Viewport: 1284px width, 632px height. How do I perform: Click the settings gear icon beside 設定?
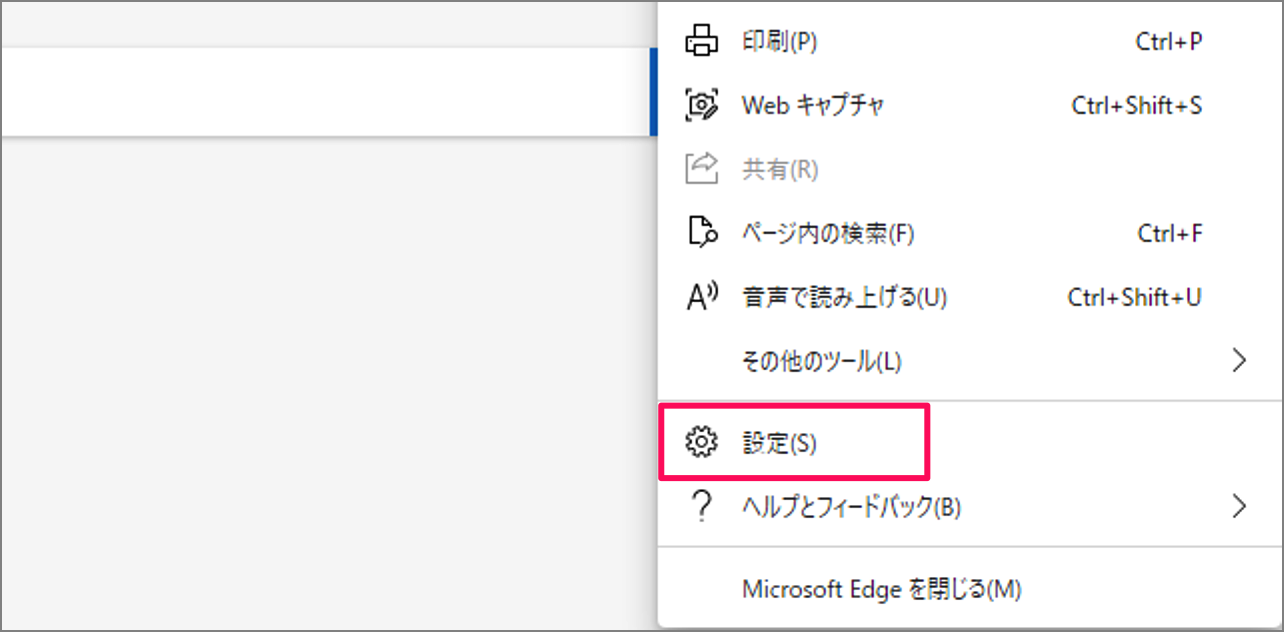pos(703,442)
